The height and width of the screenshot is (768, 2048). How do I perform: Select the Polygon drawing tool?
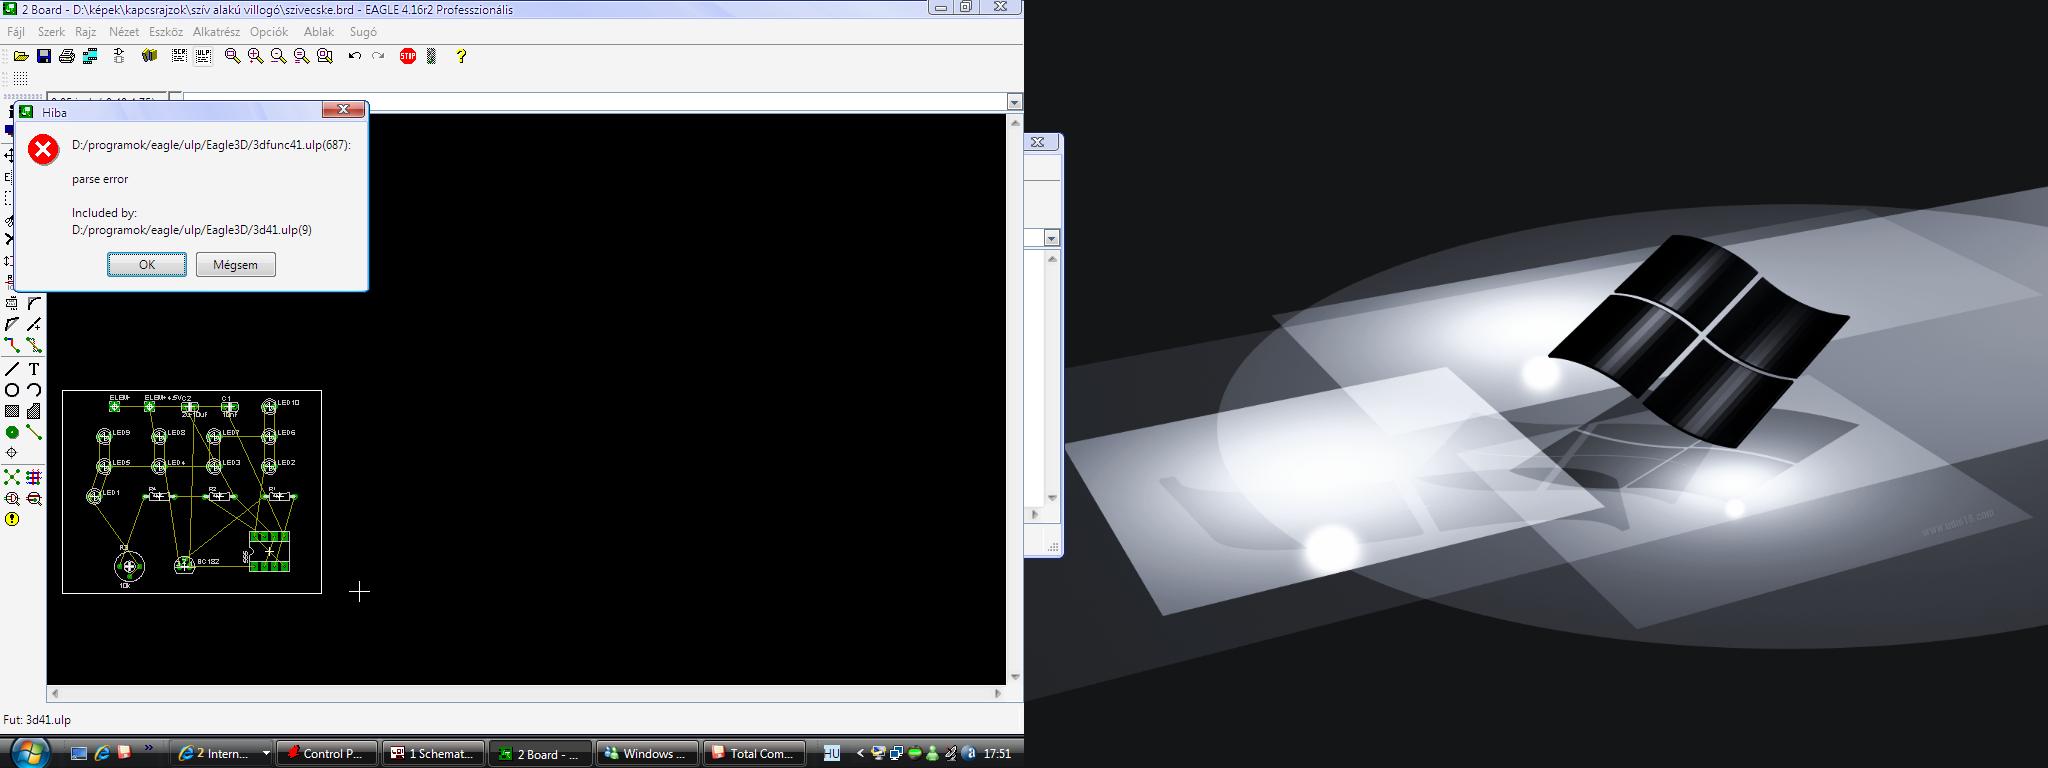pos(34,411)
